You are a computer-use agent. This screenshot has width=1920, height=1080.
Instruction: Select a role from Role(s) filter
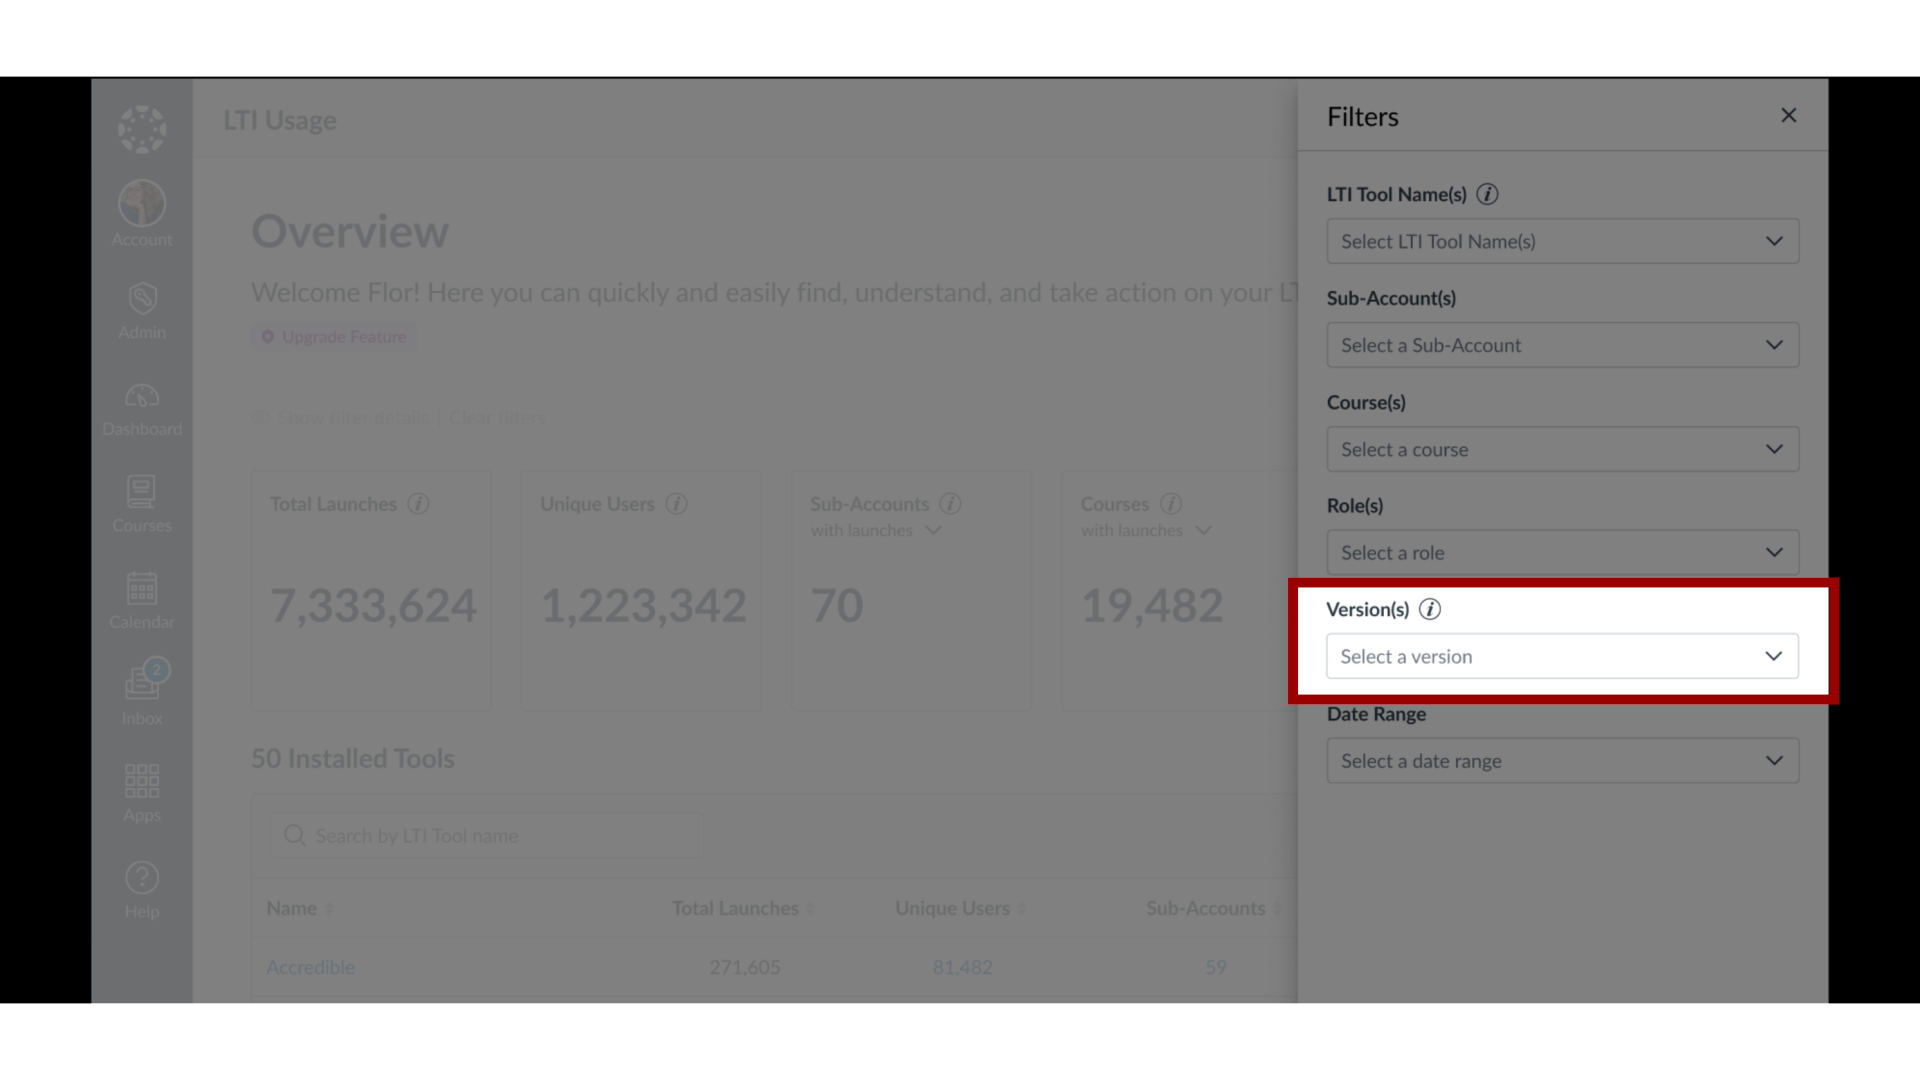(1563, 553)
